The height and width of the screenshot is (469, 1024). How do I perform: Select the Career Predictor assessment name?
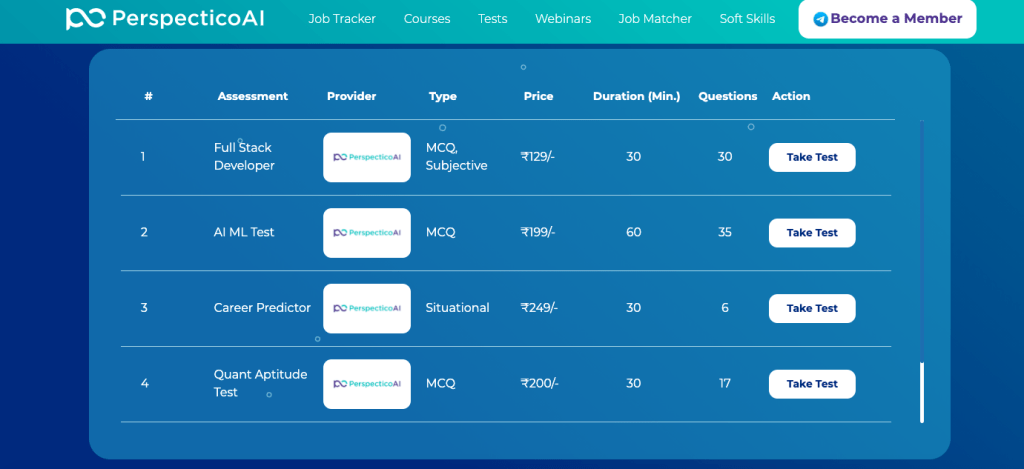click(x=263, y=308)
